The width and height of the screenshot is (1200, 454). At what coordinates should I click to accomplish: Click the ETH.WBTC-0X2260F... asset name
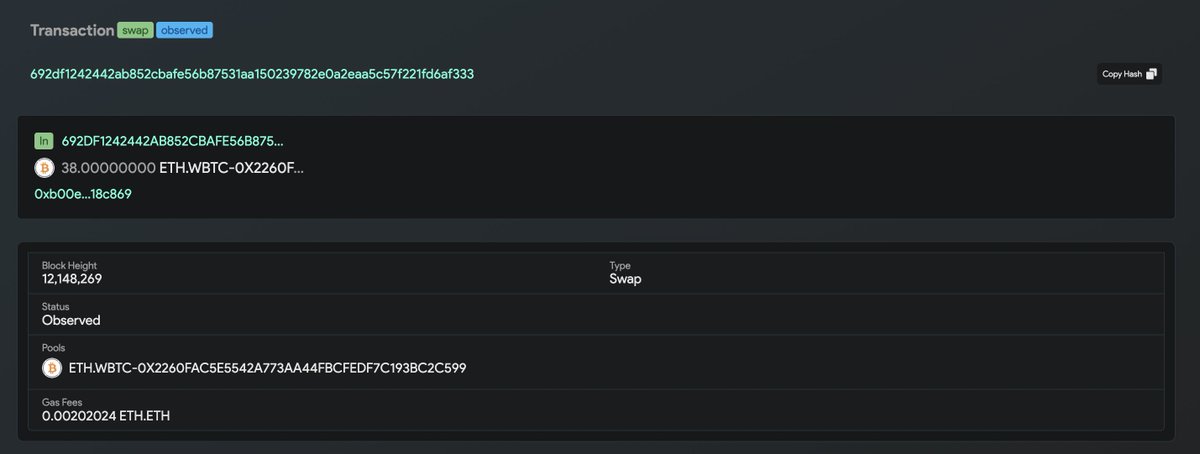[x=231, y=167]
